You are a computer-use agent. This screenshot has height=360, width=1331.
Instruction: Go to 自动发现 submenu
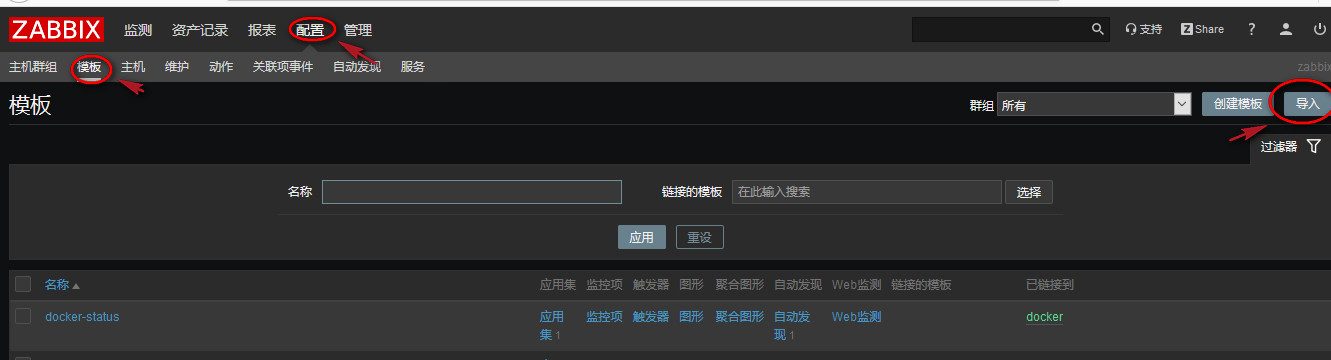[357, 67]
